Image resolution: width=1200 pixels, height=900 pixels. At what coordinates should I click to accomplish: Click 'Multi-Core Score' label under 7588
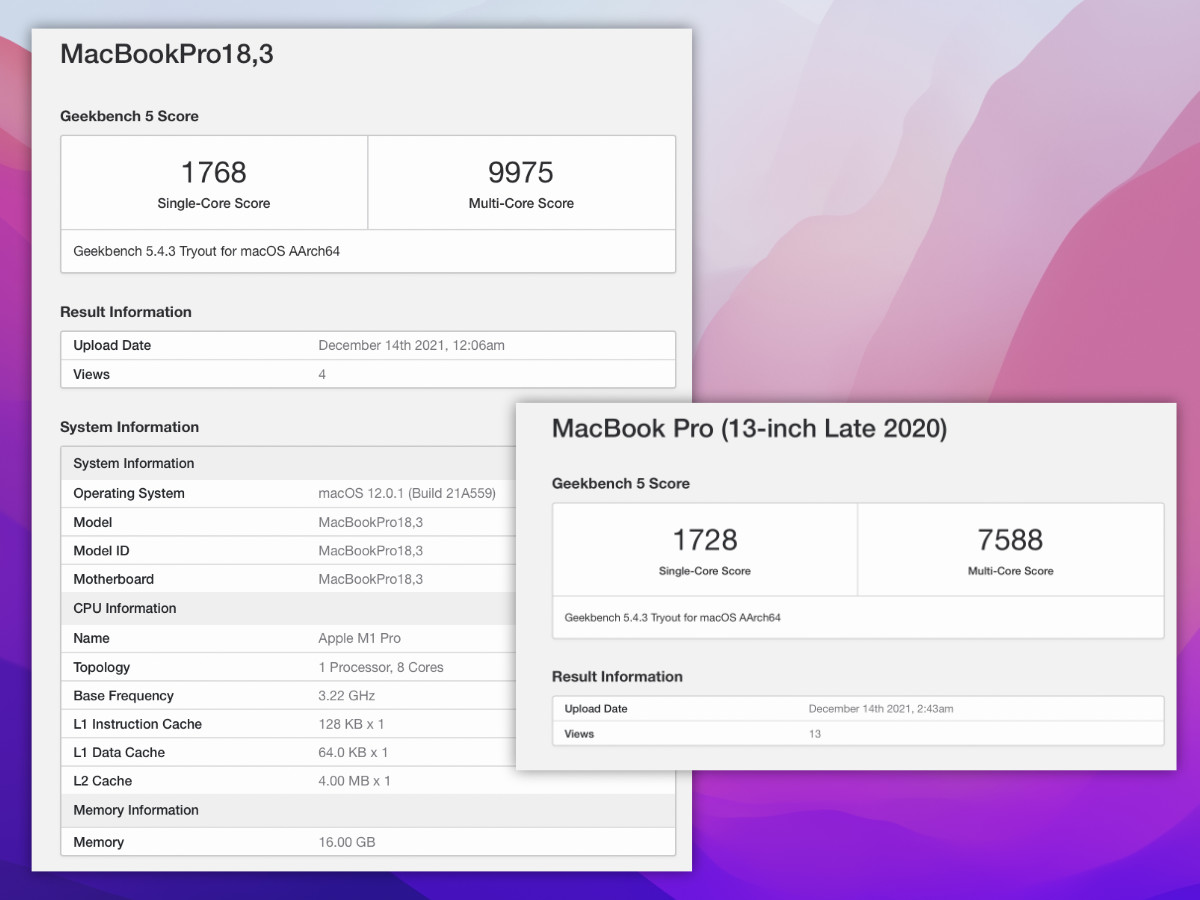[1011, 571]
